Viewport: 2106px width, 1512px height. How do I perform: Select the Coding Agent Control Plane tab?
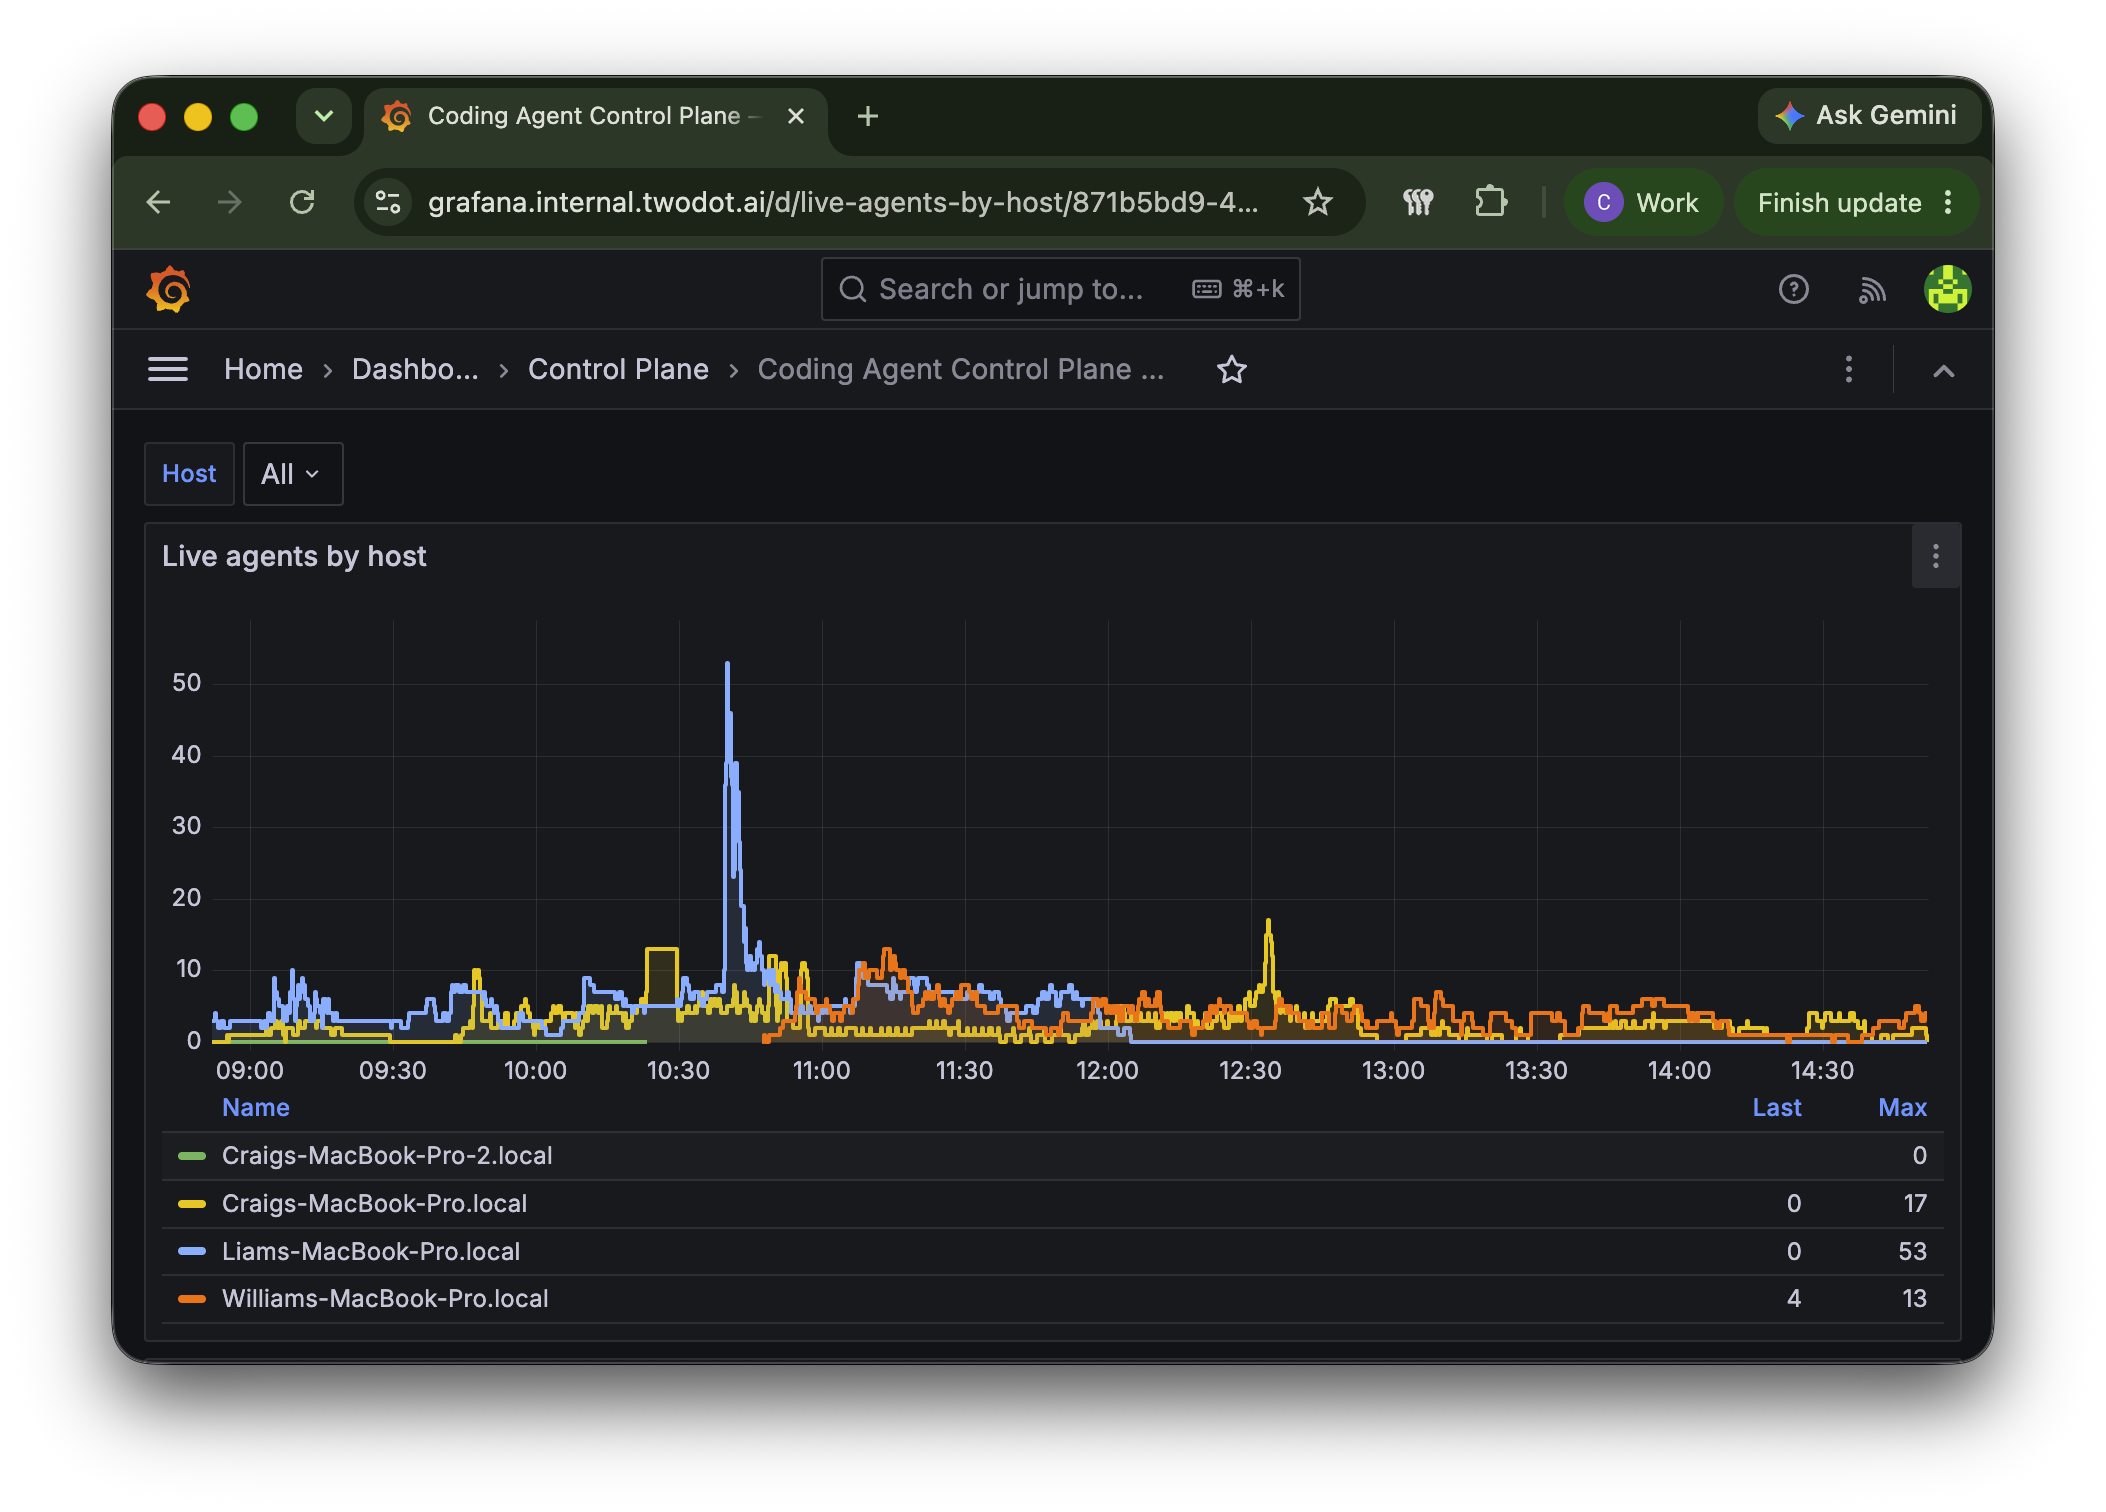point(596,116)
